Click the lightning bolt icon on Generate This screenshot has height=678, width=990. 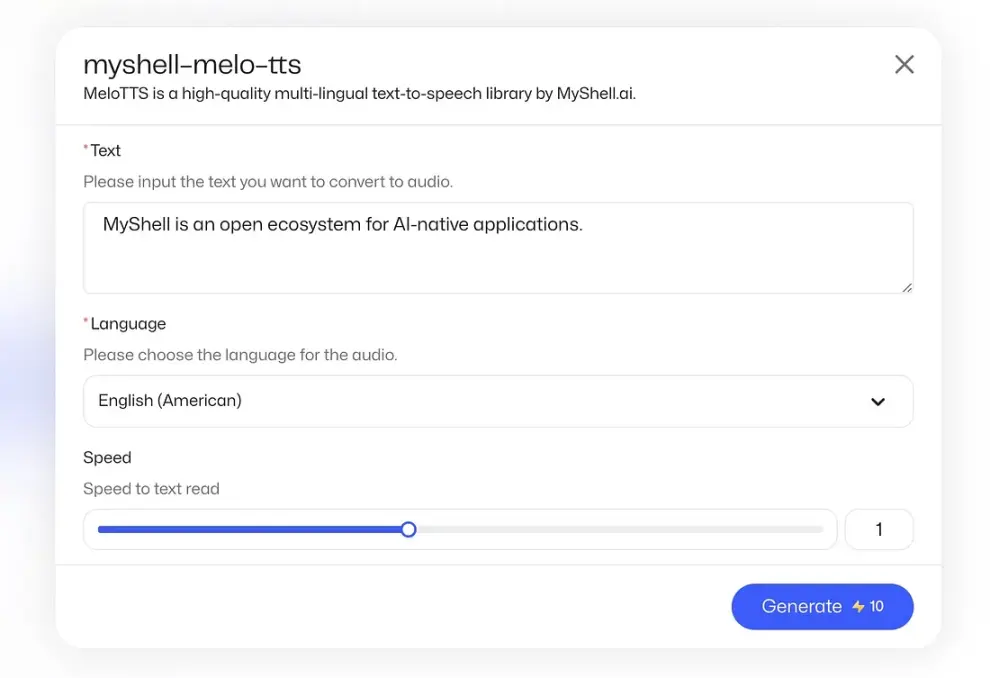[x=858, y=607]
